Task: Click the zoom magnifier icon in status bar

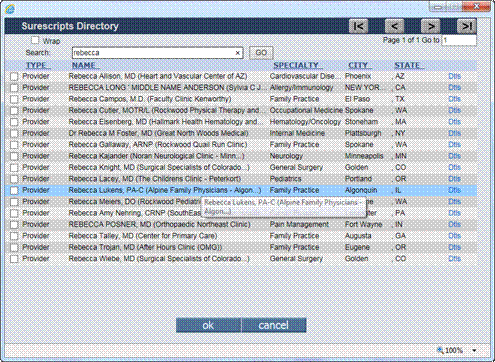Action: pyautogui.click(x=440, y=350)
